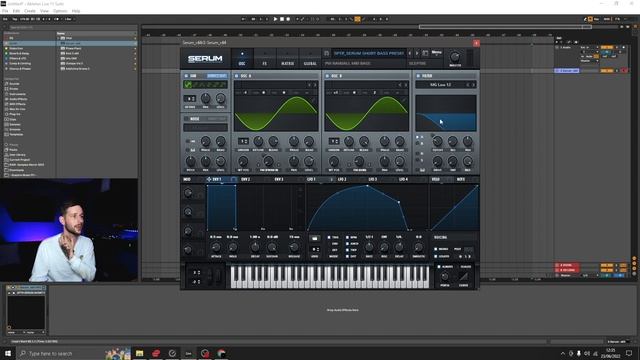Toggle LFO DOT checkbox
This screenshot has height=360, width=640.
[347, 256]
